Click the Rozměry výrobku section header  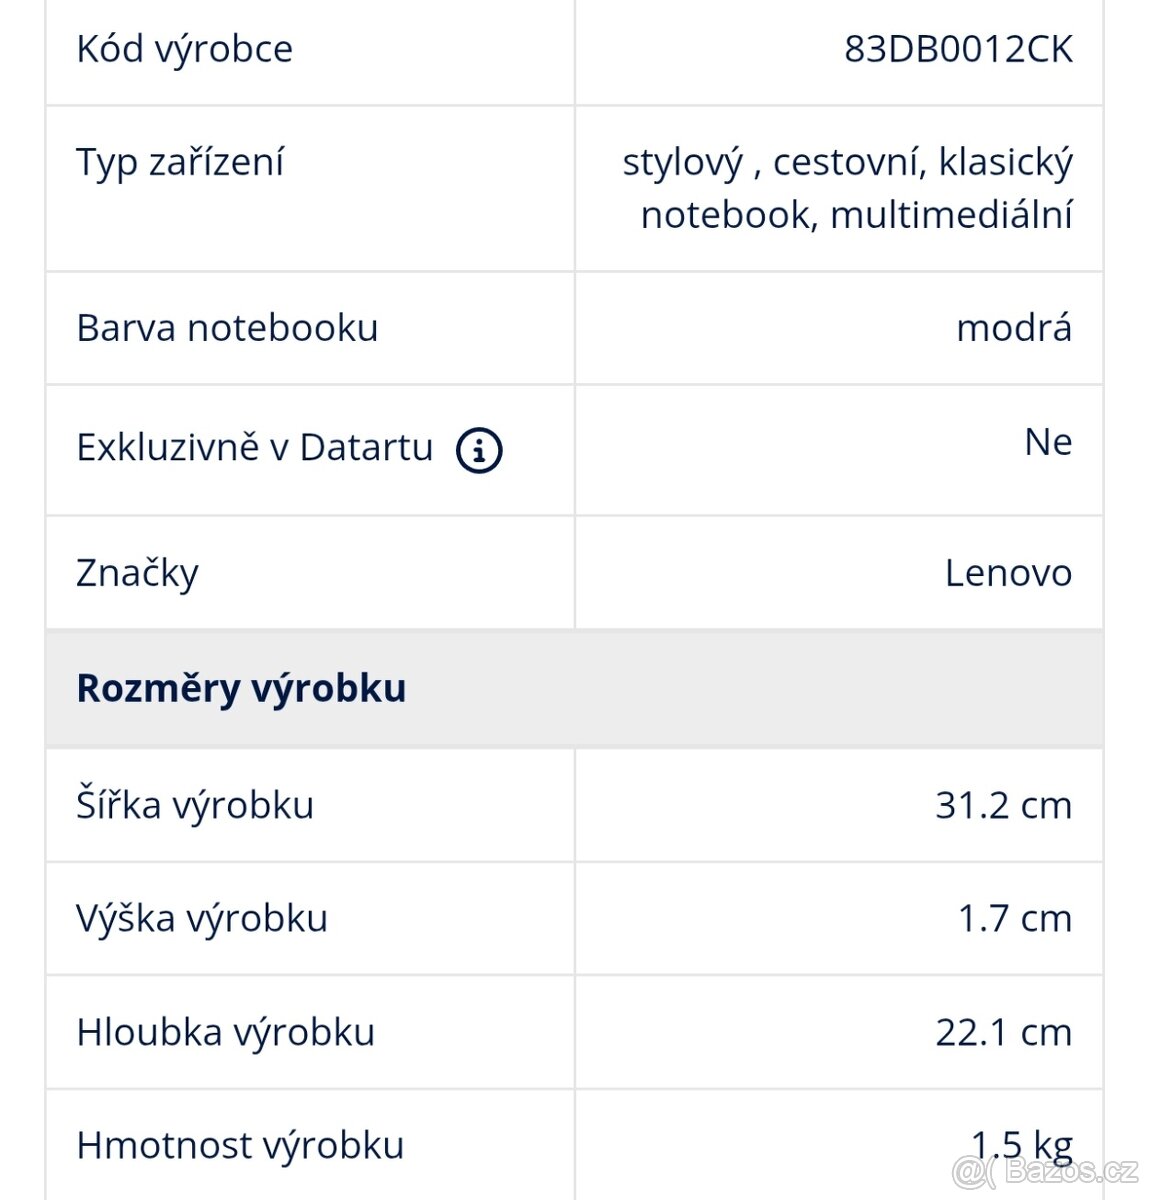pyautogui.click(x=242, y=688)
